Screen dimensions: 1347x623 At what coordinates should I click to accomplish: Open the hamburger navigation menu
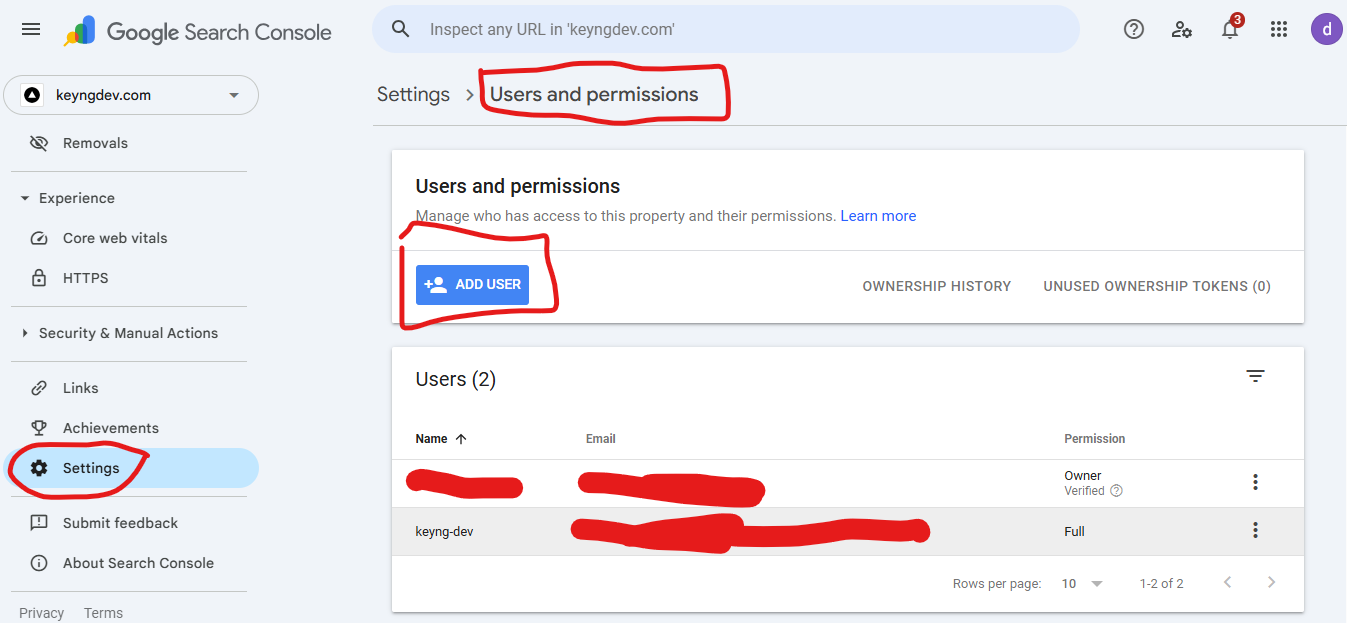click(x=30, y=29)
